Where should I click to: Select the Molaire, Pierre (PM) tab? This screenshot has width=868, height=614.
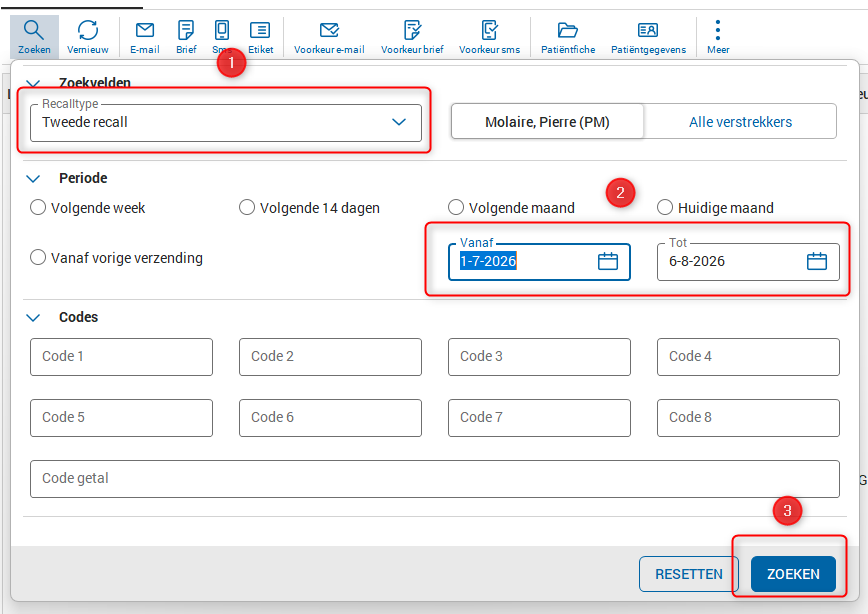[x=547, y=122]
